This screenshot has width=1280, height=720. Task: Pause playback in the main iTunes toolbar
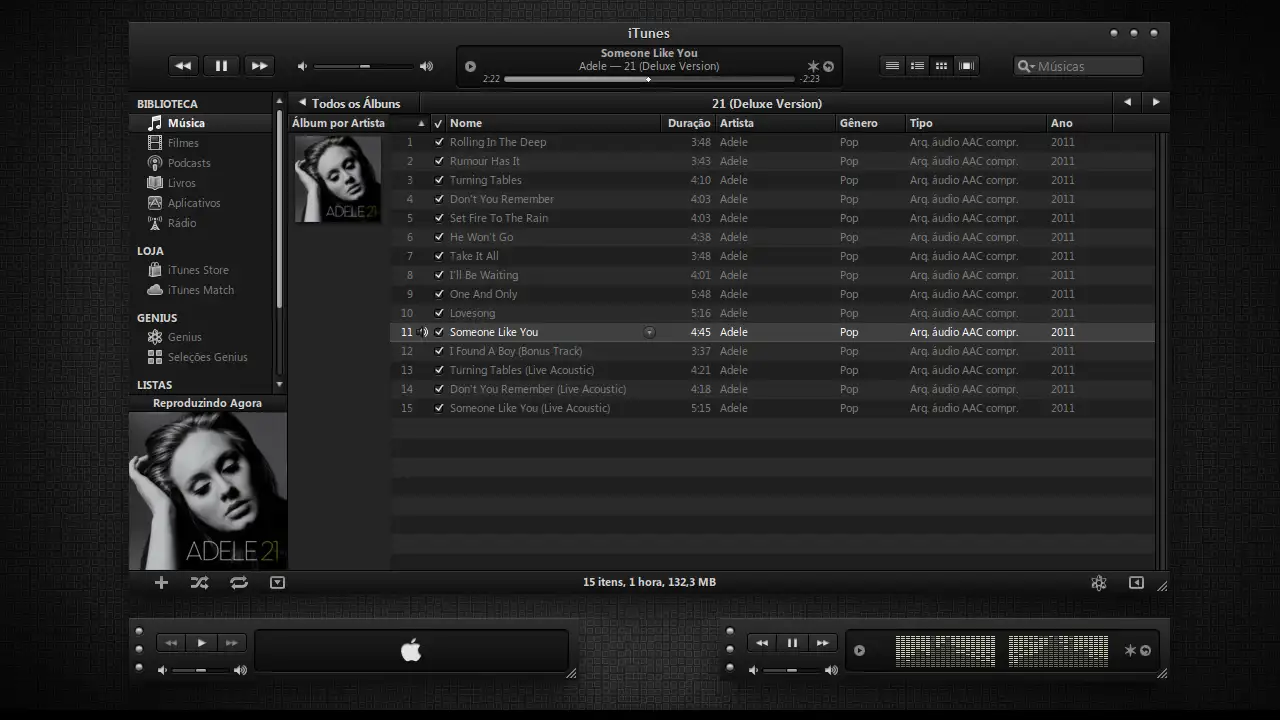[221, 66]
